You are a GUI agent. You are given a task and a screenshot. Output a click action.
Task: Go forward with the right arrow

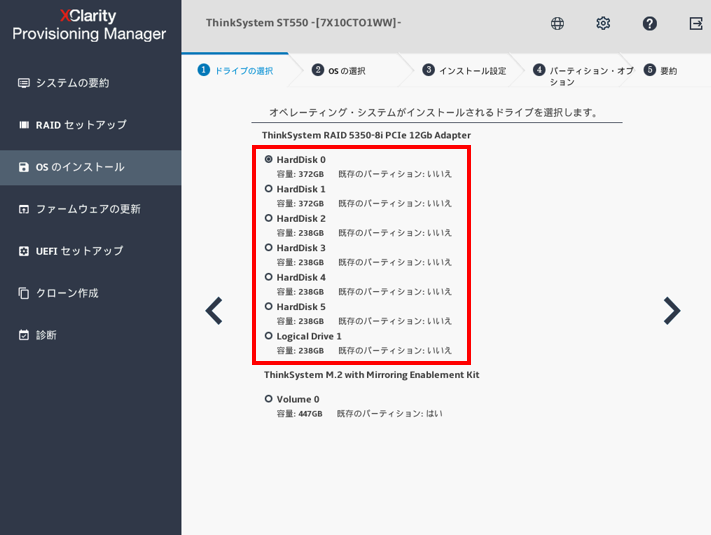pyautogui.click(x=672, y=311)
